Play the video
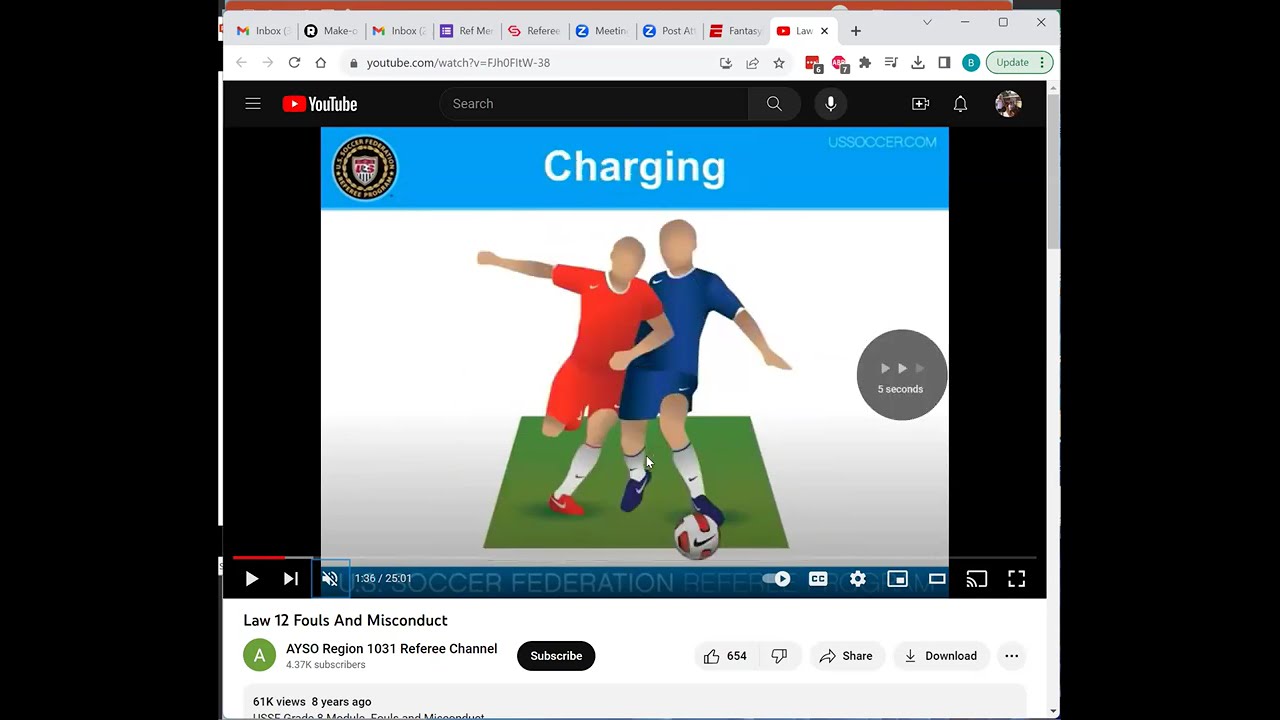Viewport: 1280px width, 720px height. (252, 579)
